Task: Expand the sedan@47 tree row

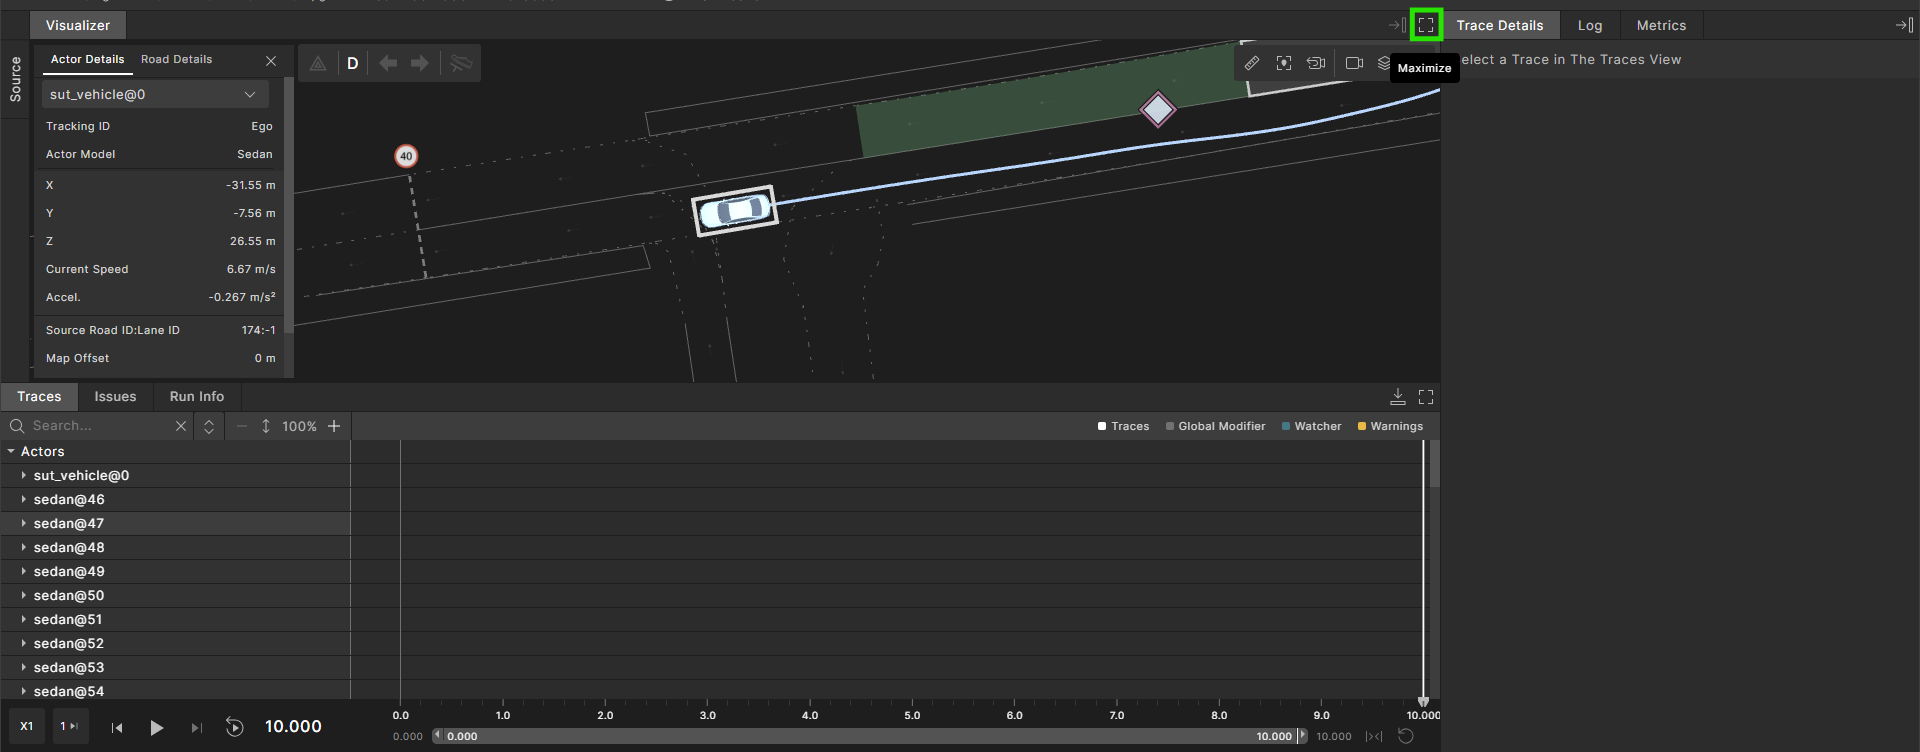Action: 23,523
